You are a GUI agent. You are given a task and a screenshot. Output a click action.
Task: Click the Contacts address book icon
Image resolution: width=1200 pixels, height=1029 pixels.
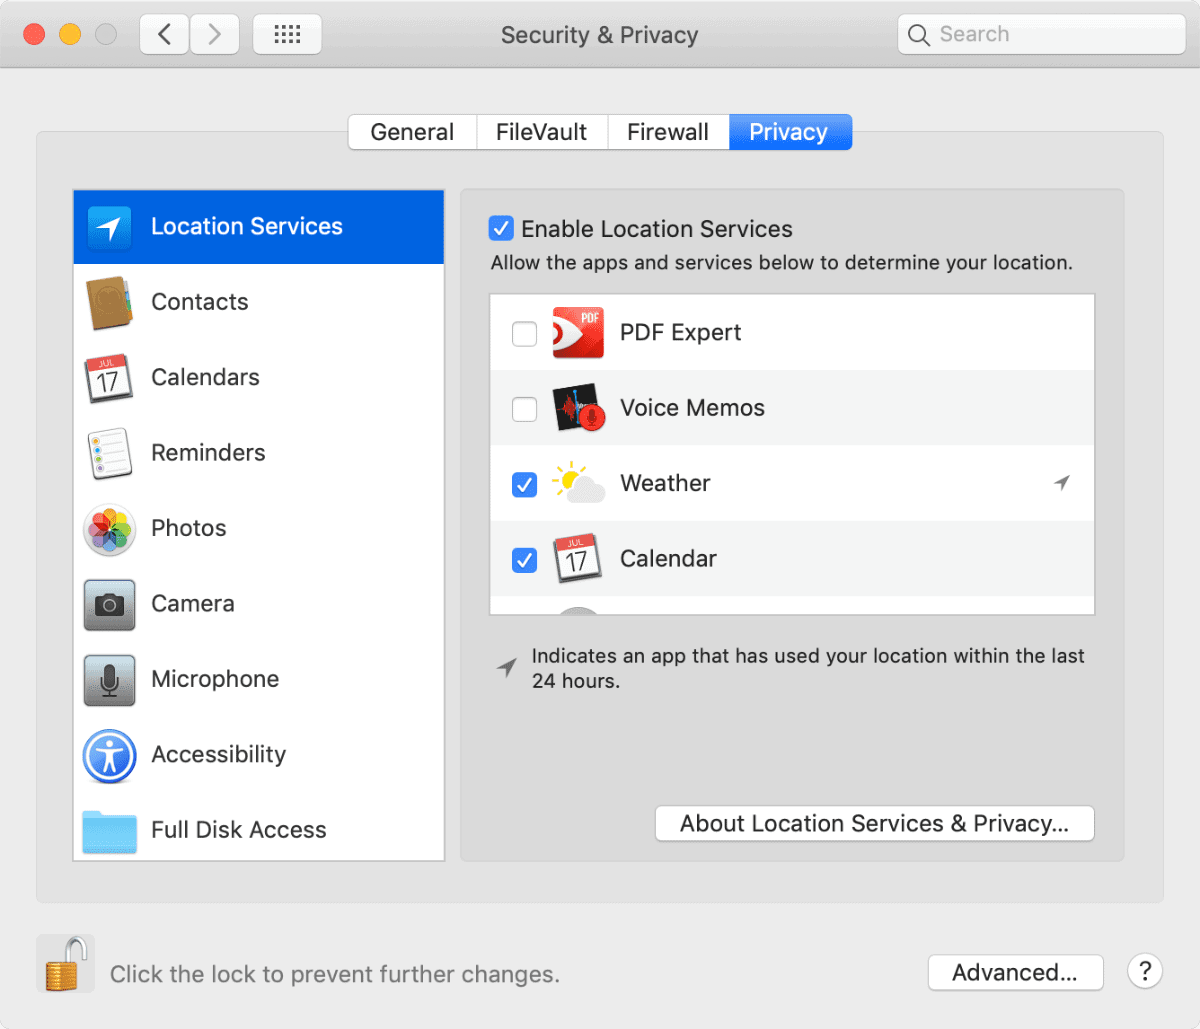point(109,303)
